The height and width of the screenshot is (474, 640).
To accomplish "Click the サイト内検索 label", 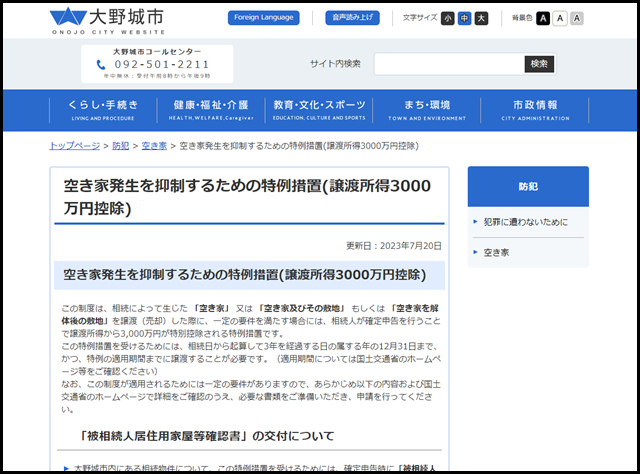I will 335,64.
